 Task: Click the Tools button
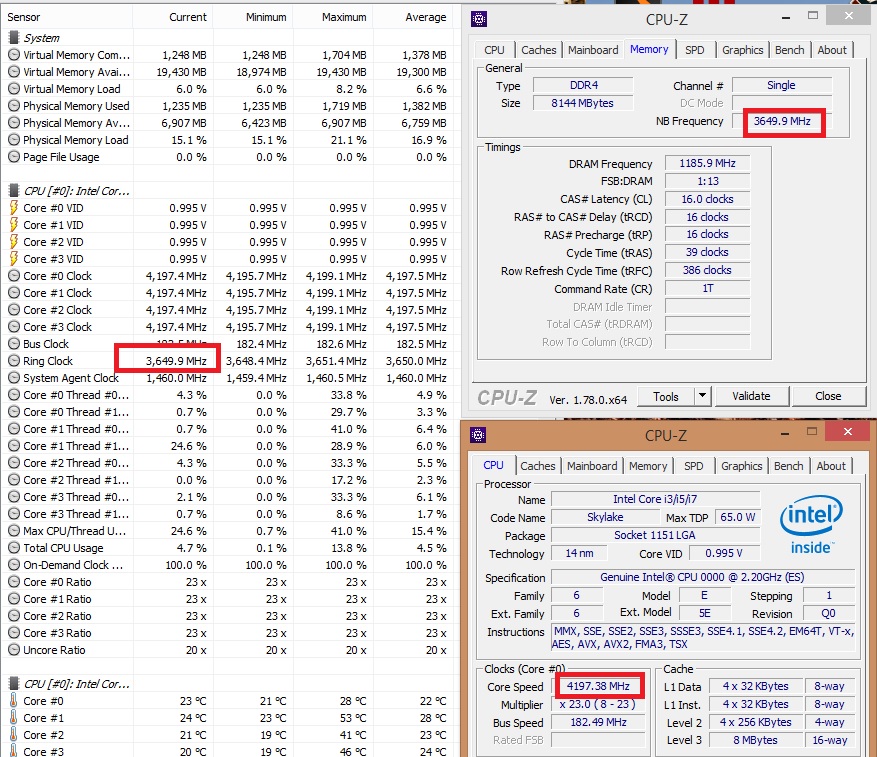click(666, 396)
